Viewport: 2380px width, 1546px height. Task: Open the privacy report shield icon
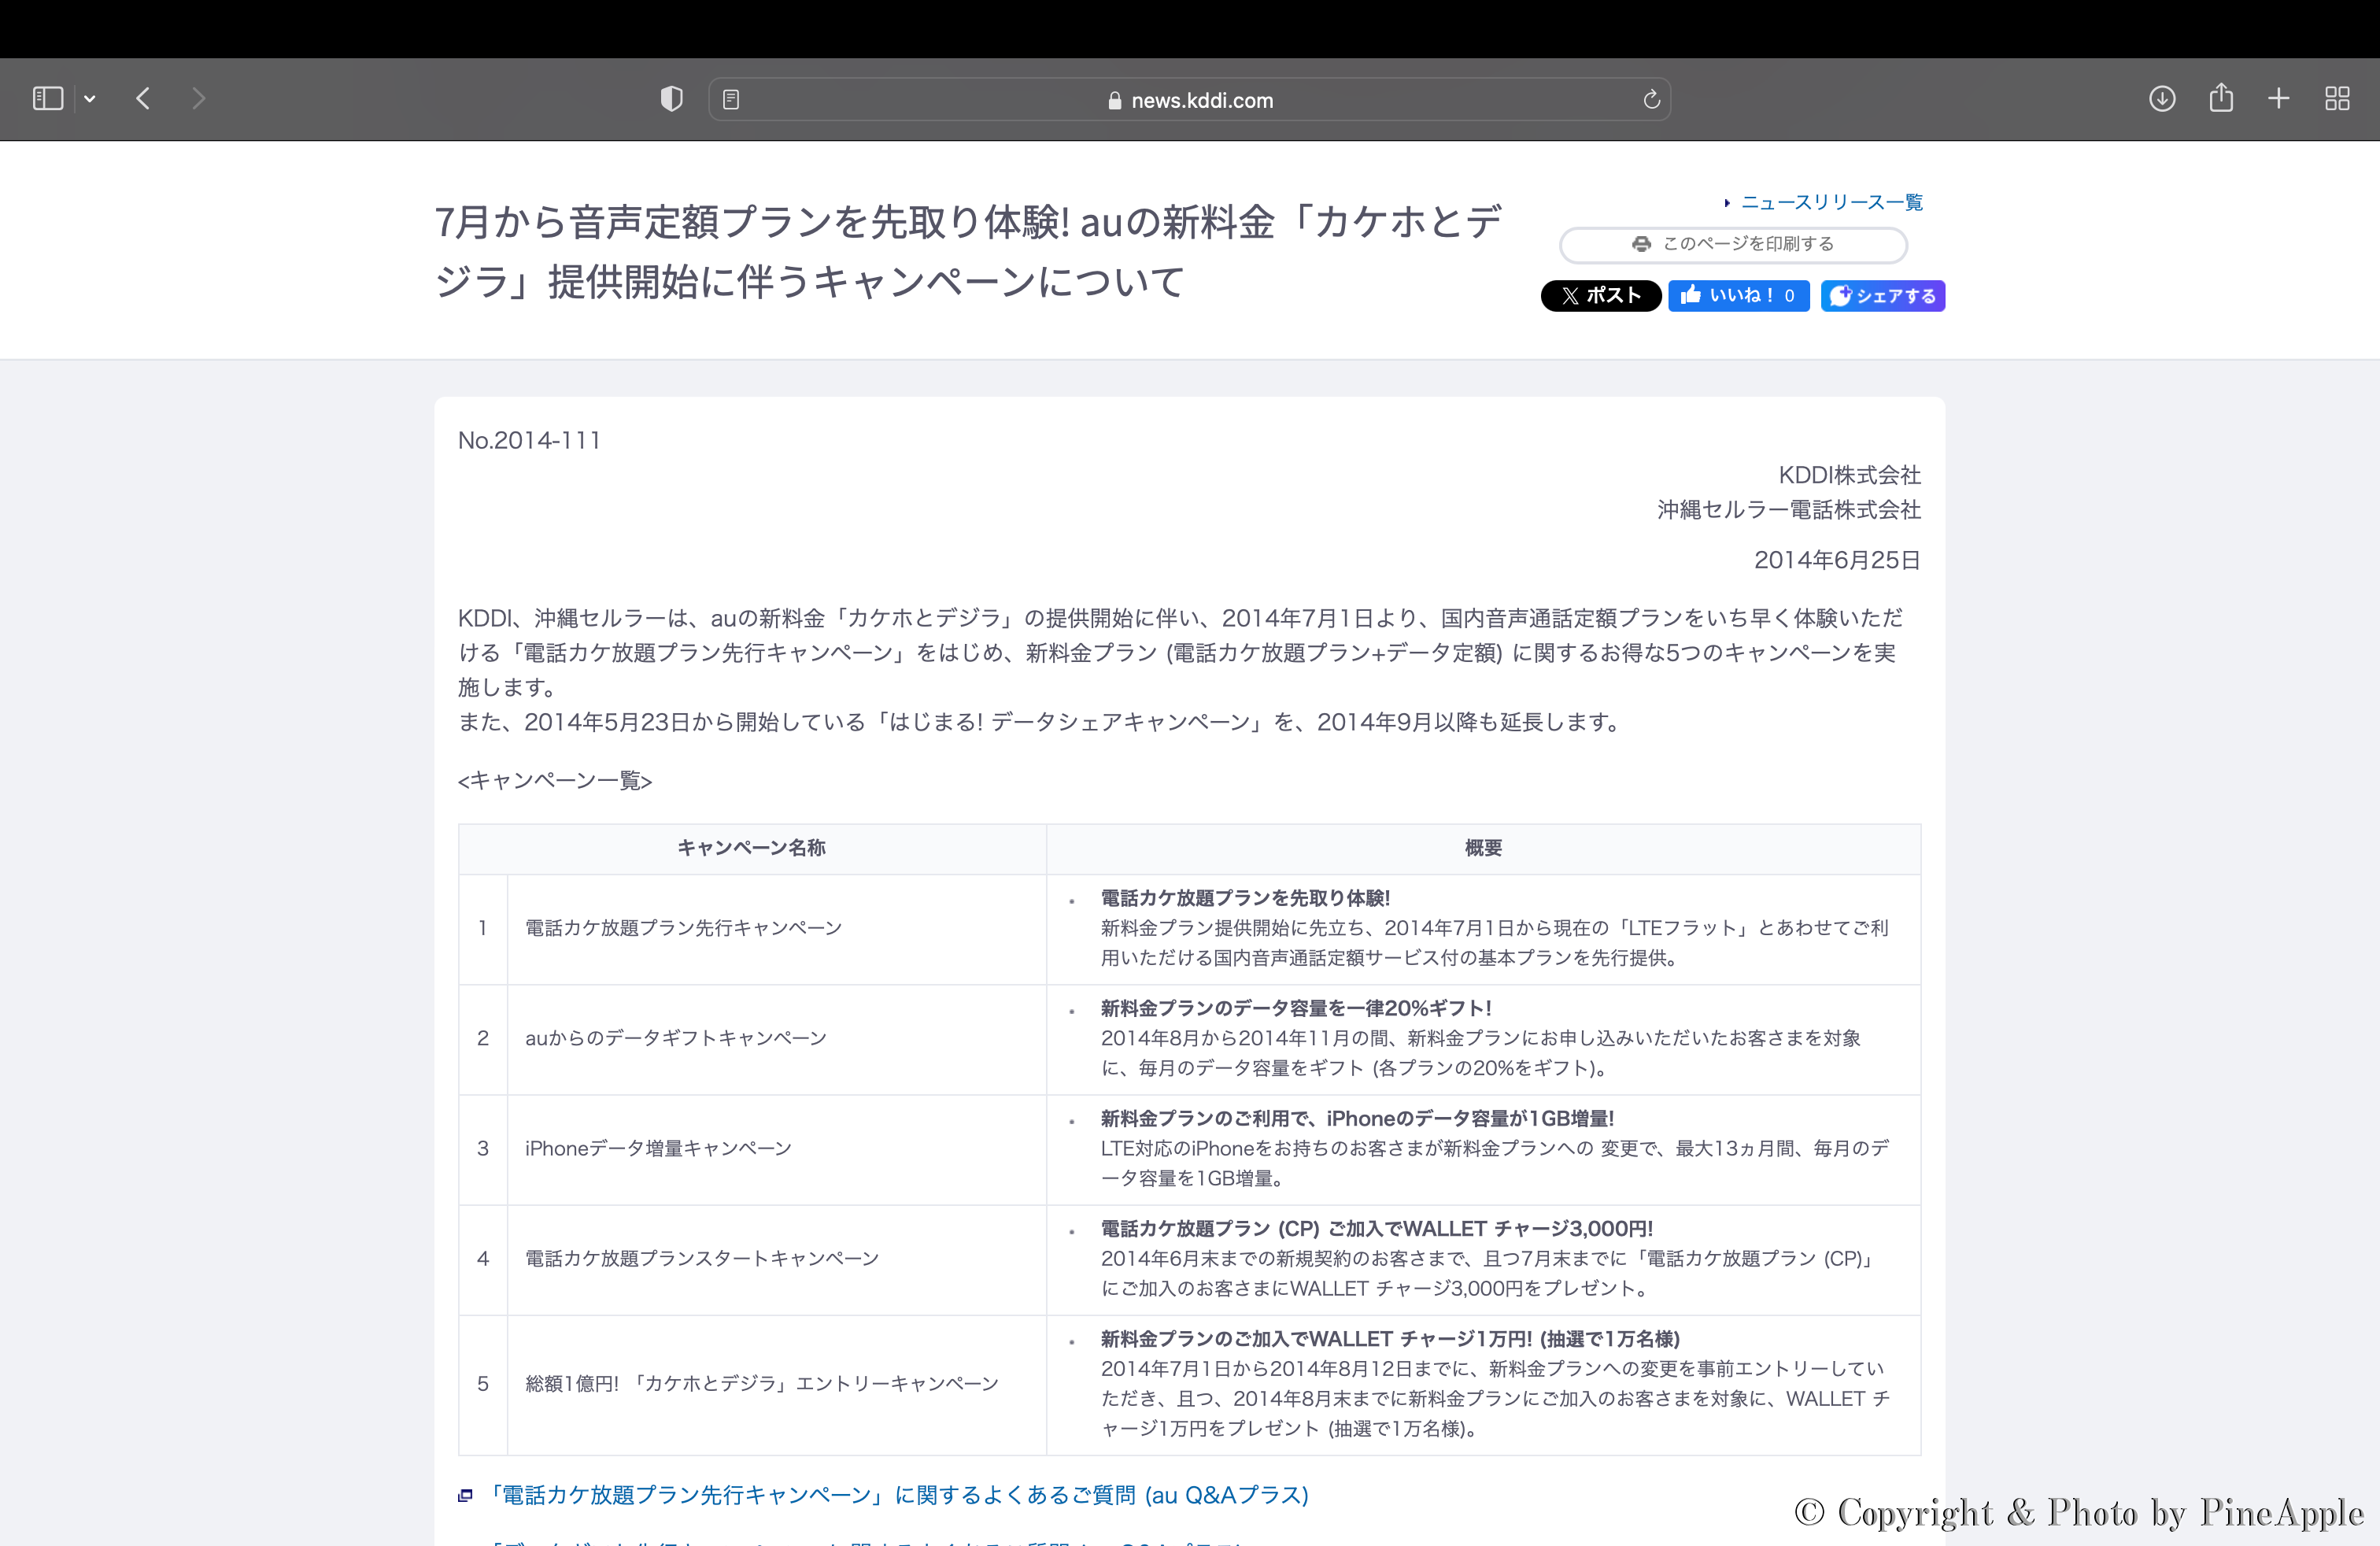[x=671, y=98]
